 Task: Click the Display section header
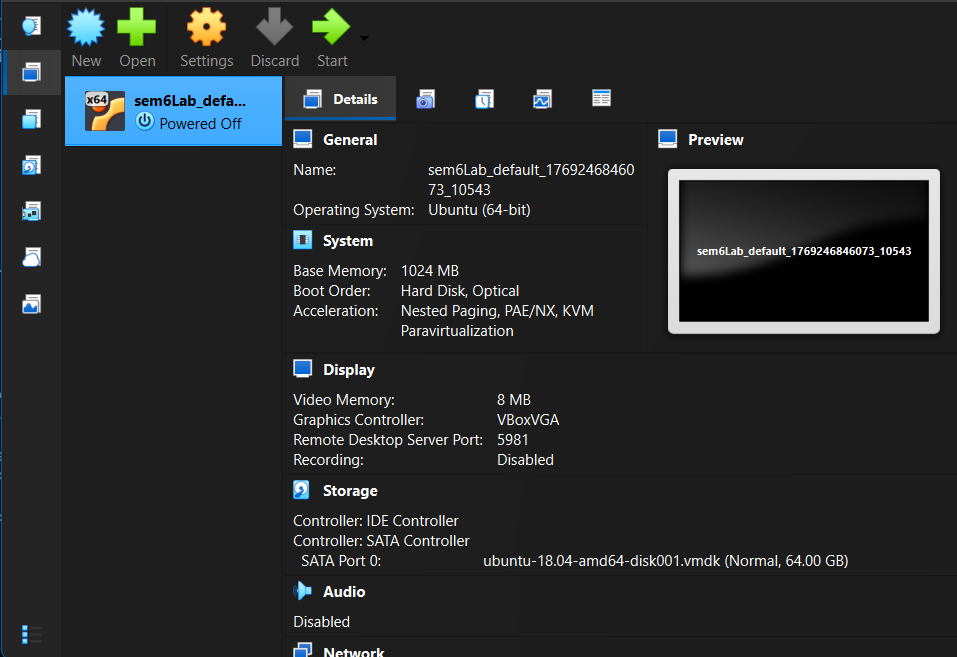(348, 370)
